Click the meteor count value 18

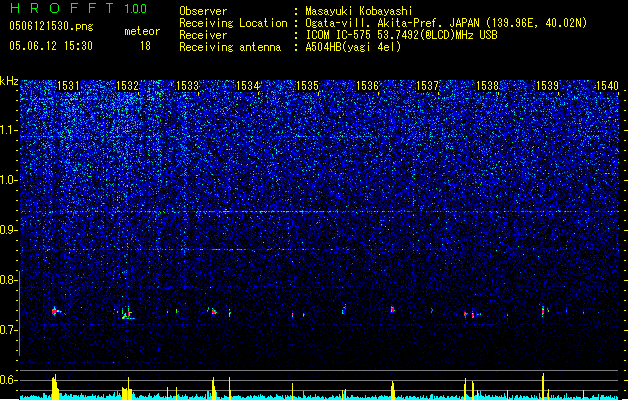145,46
